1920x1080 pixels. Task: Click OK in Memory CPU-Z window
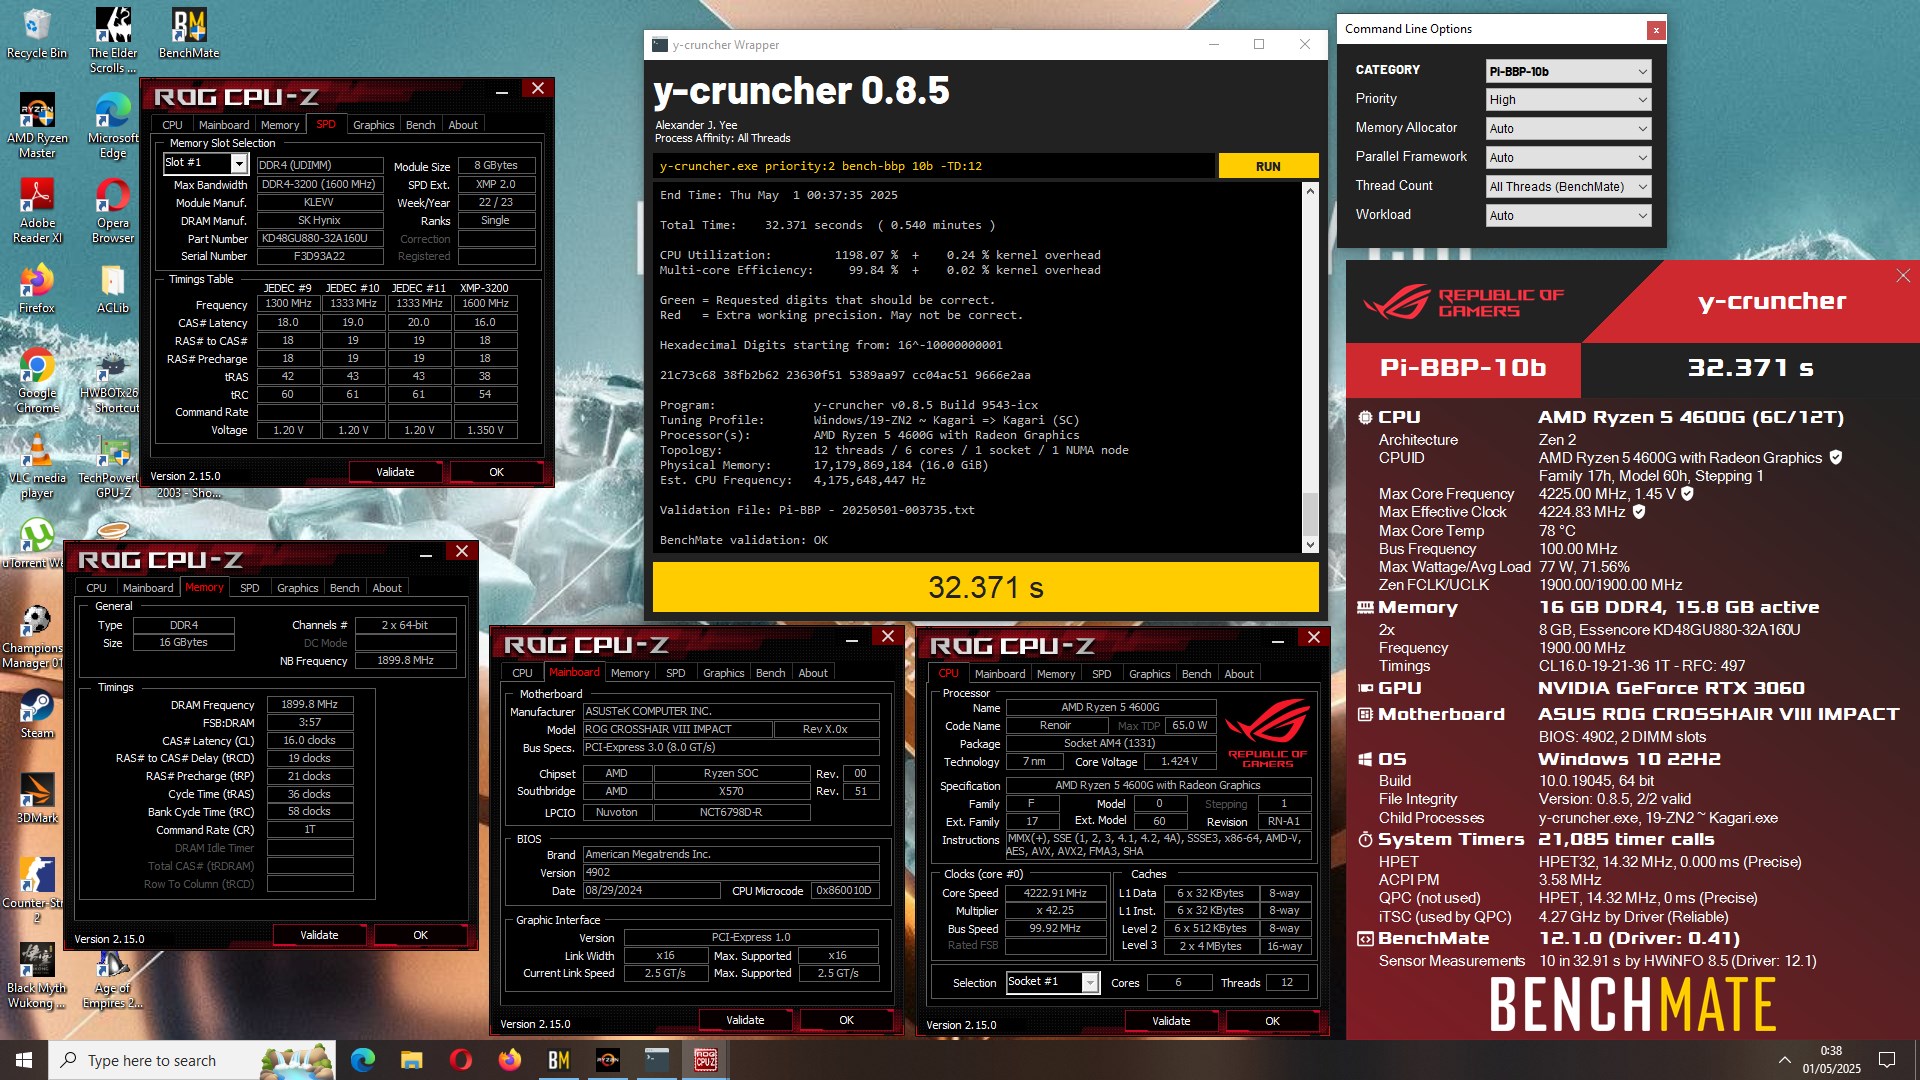coord(420,935)
